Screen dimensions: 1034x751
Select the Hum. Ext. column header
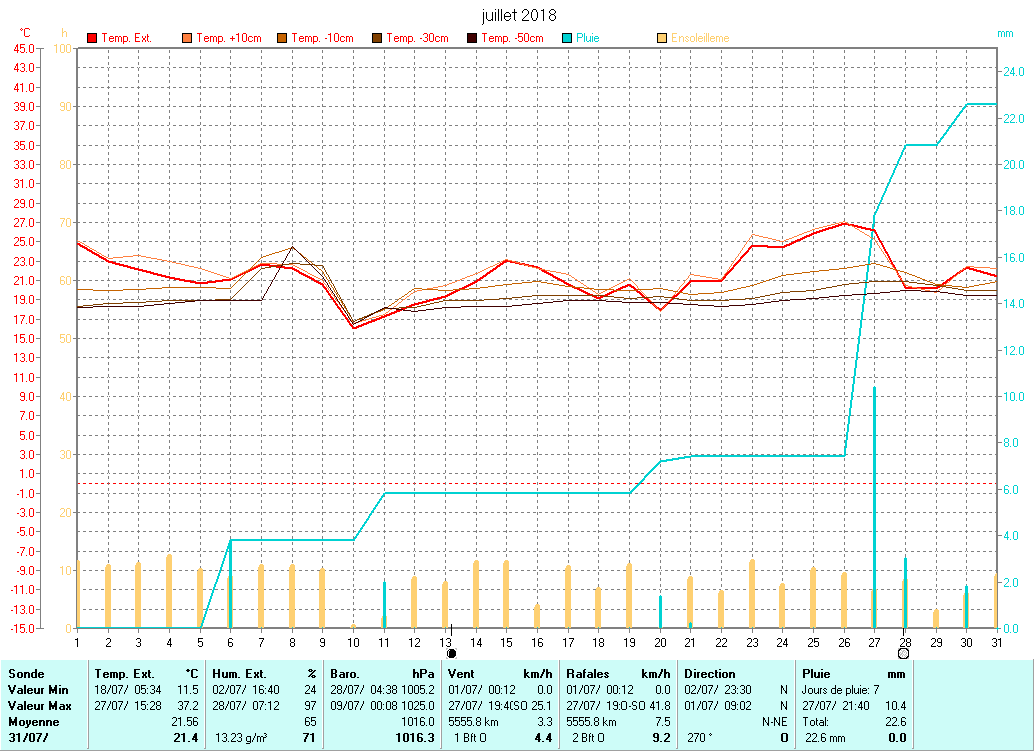(x=264, y=674)
